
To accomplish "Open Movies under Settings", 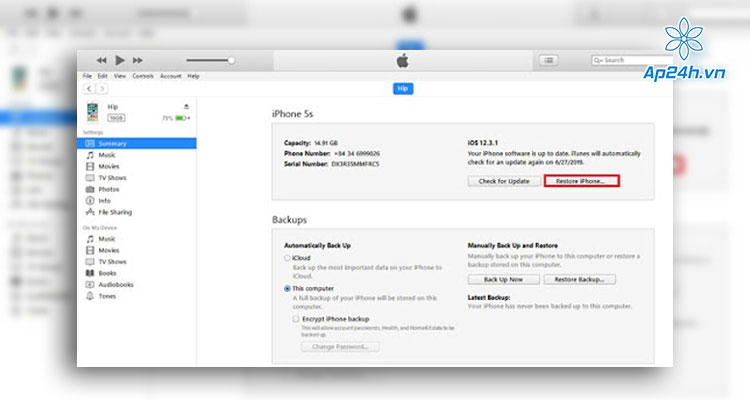I will pyautogui.click(x=109, y=167).
